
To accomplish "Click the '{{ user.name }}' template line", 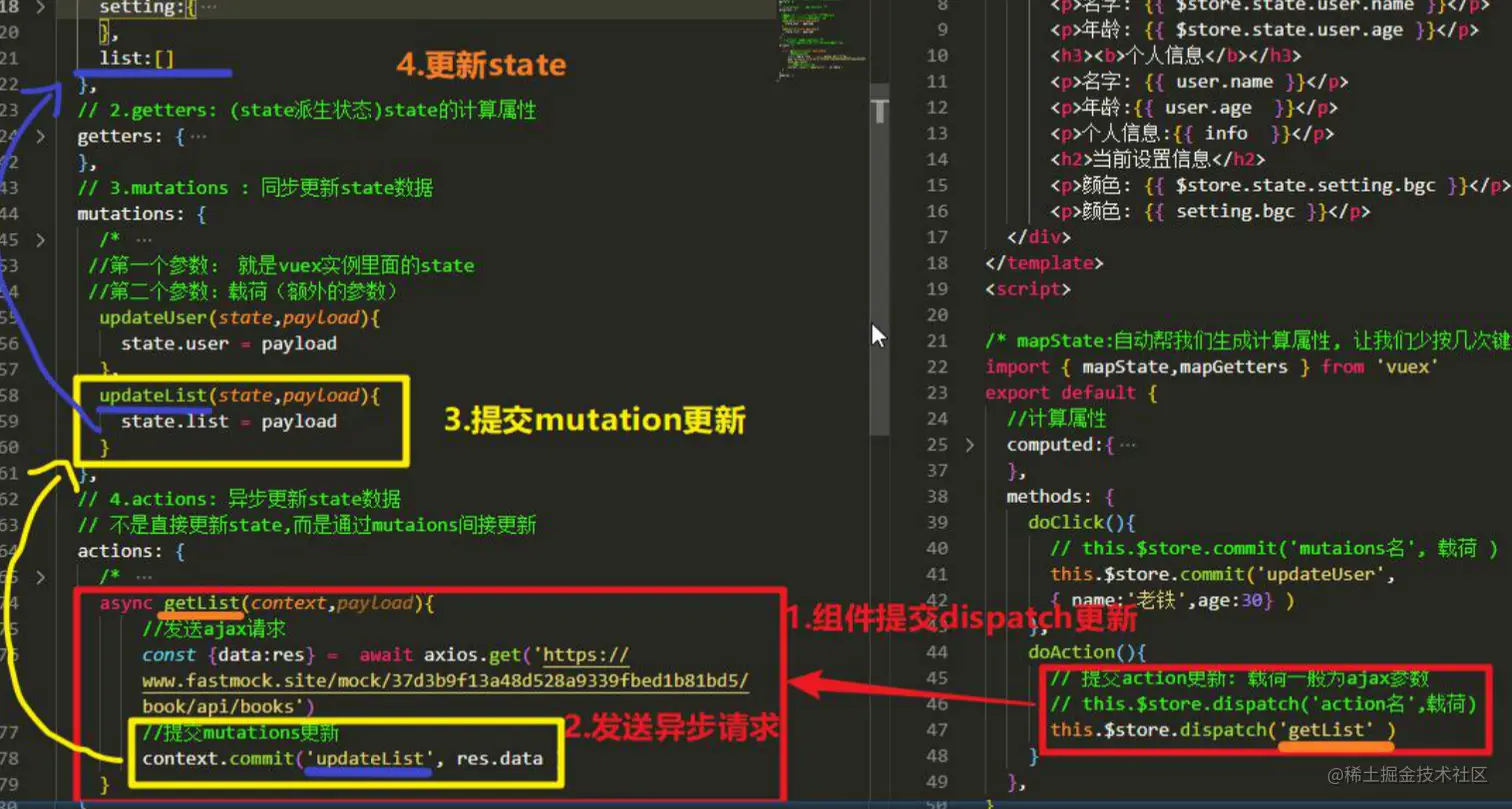I will click(x=1199, y=82).
